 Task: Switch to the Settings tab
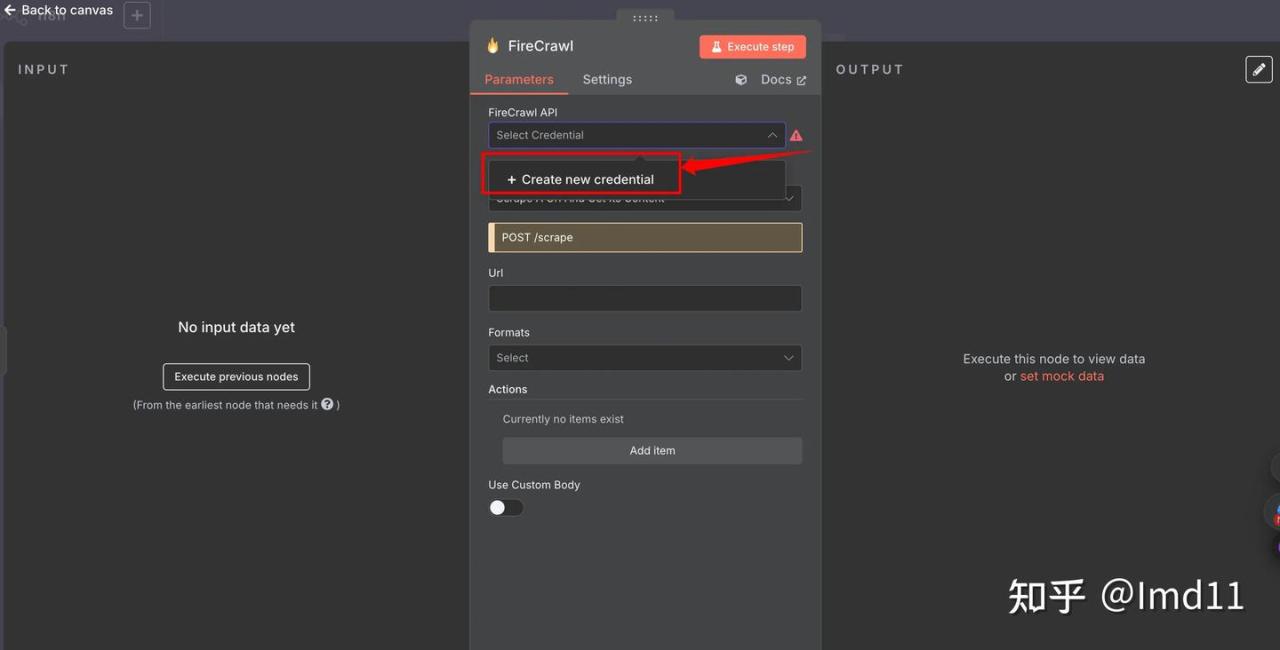607,80
